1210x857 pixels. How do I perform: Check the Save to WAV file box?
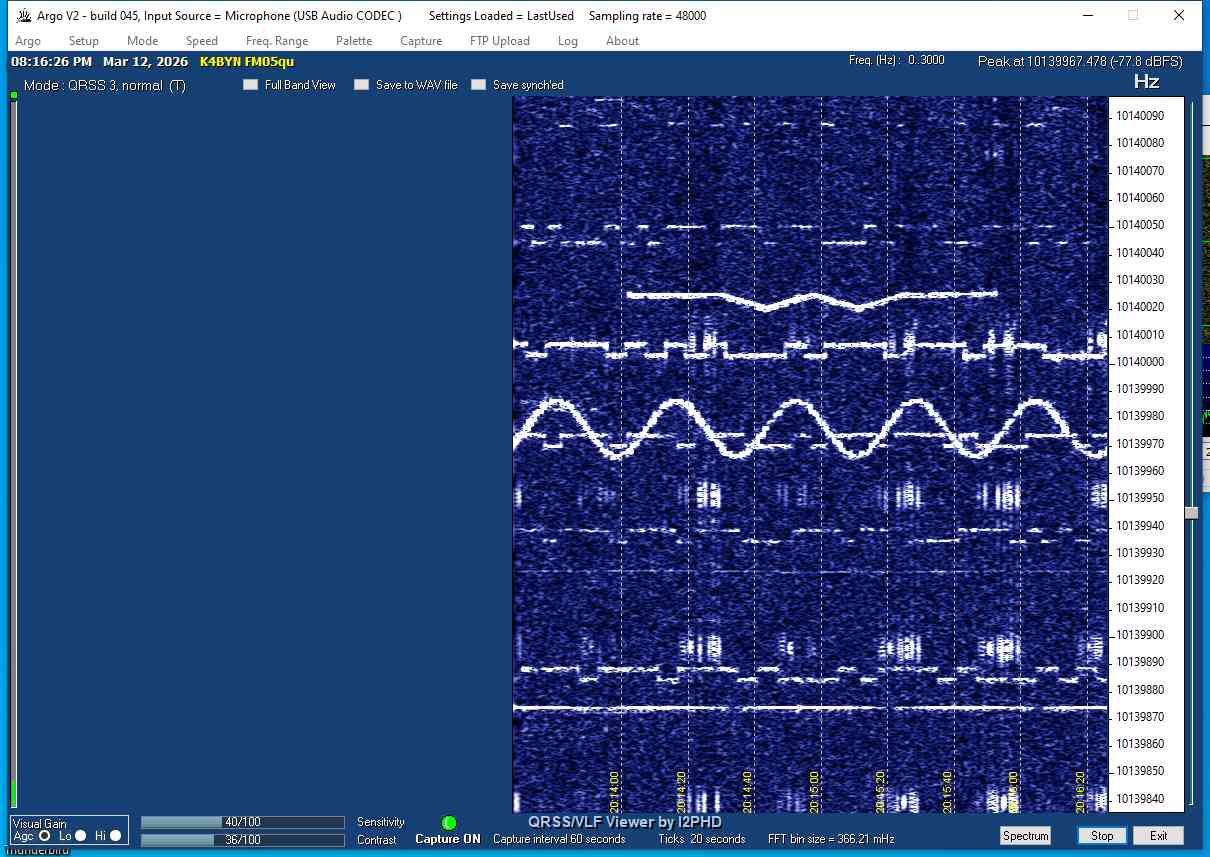tap(362, 85)
